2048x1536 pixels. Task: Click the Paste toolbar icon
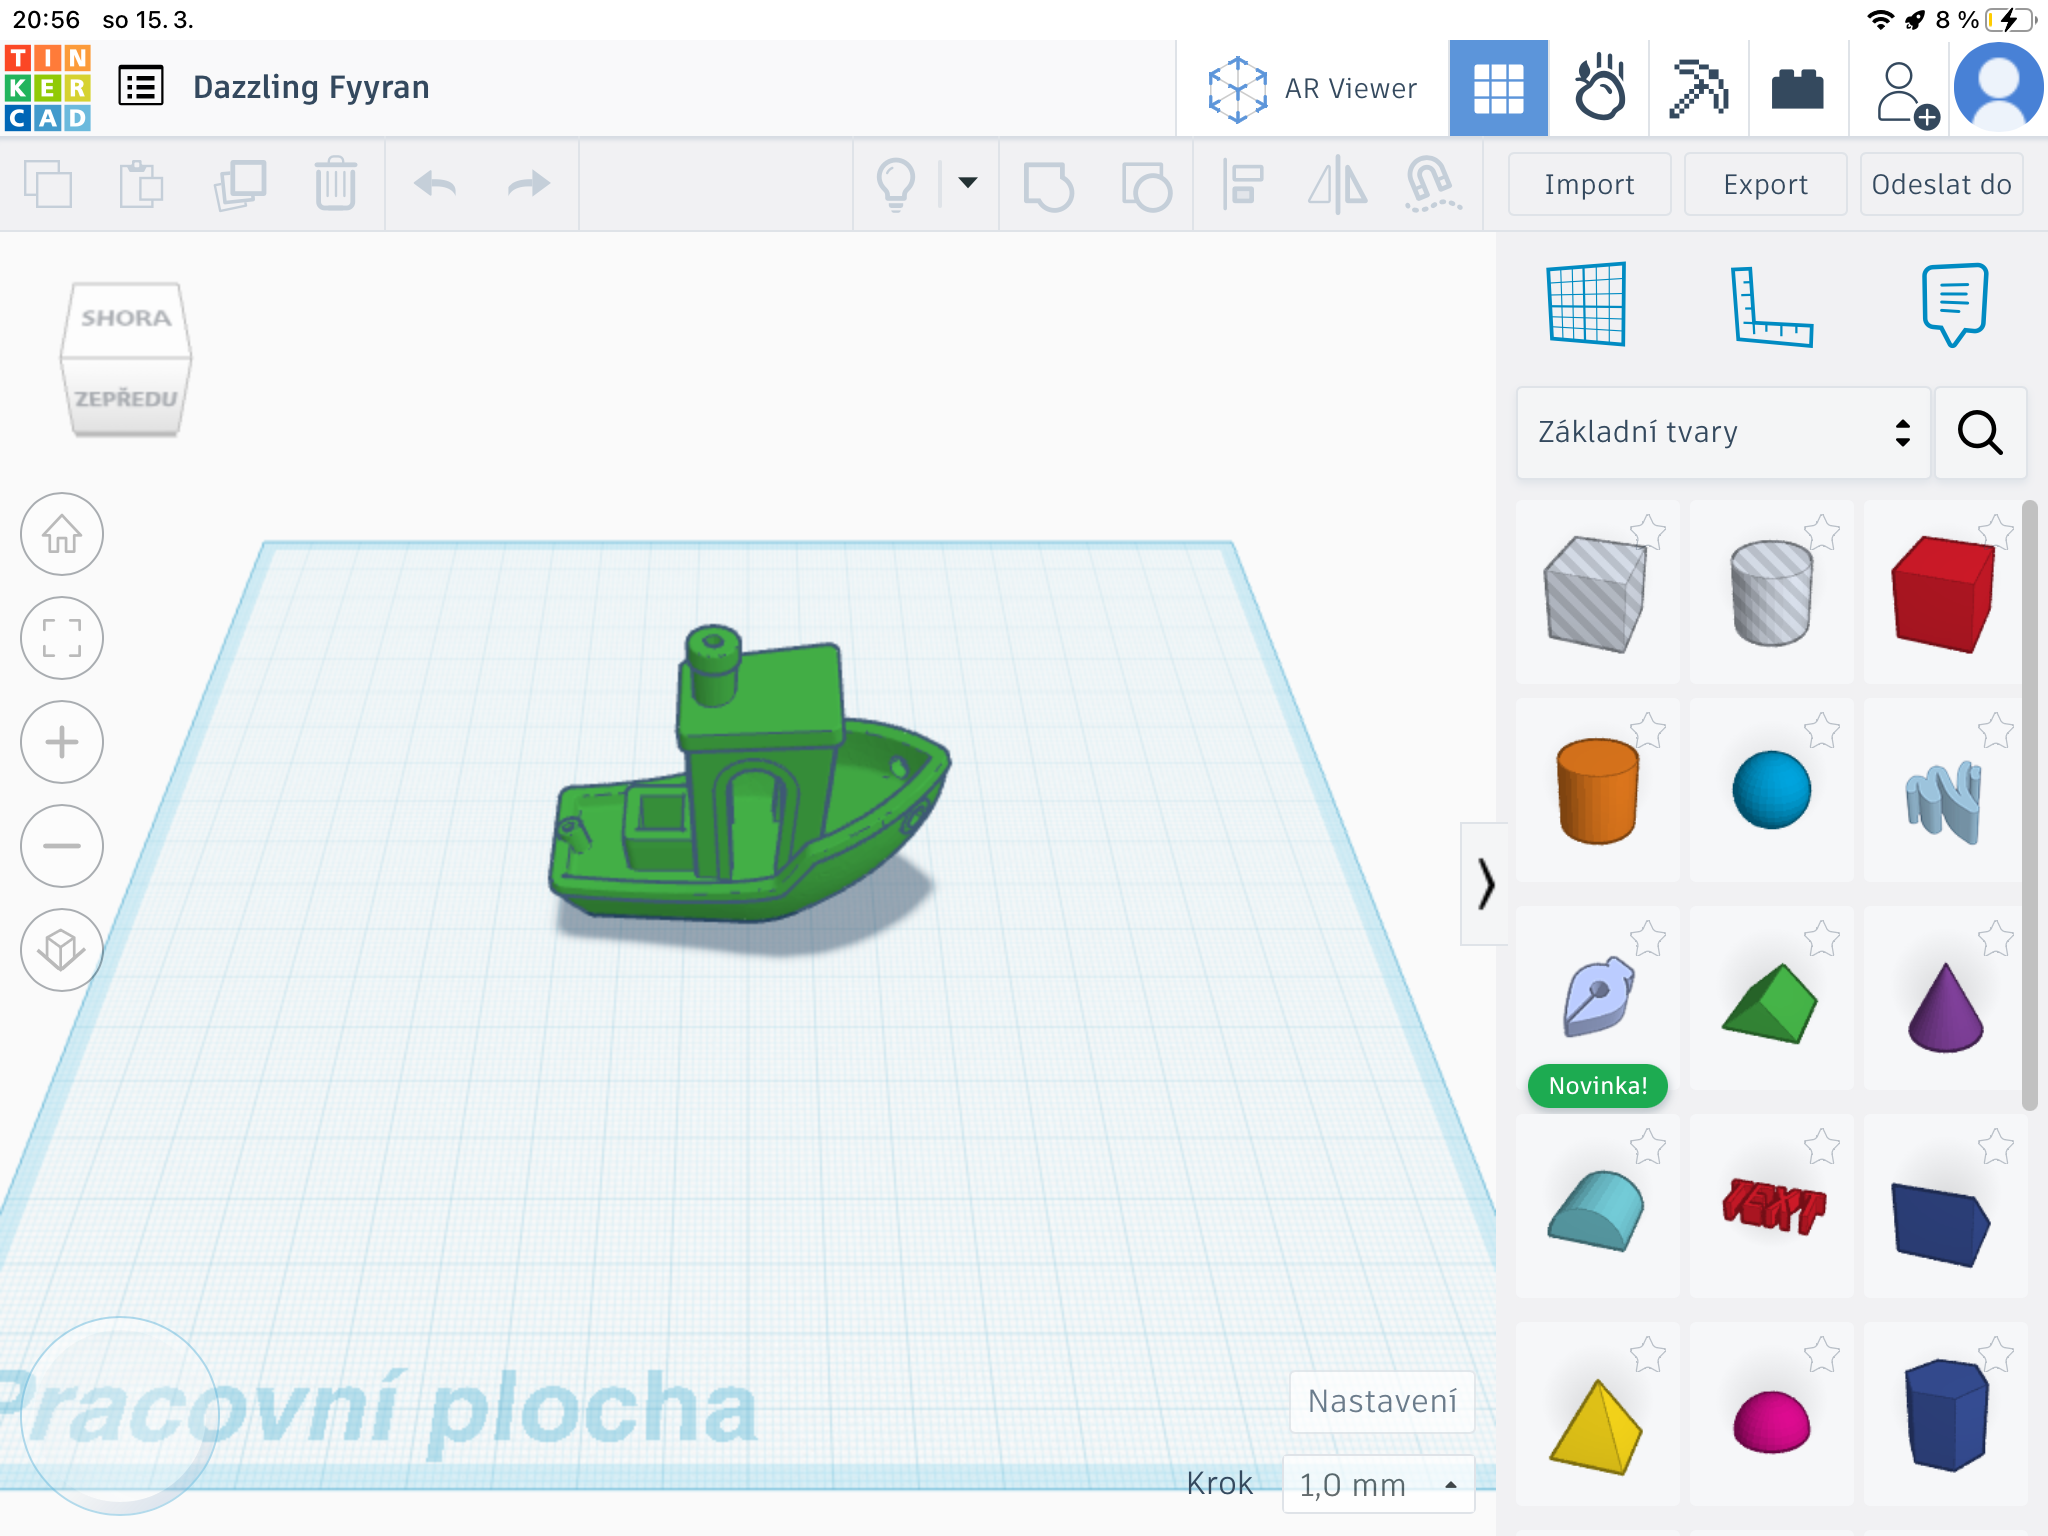click(141, 184)
